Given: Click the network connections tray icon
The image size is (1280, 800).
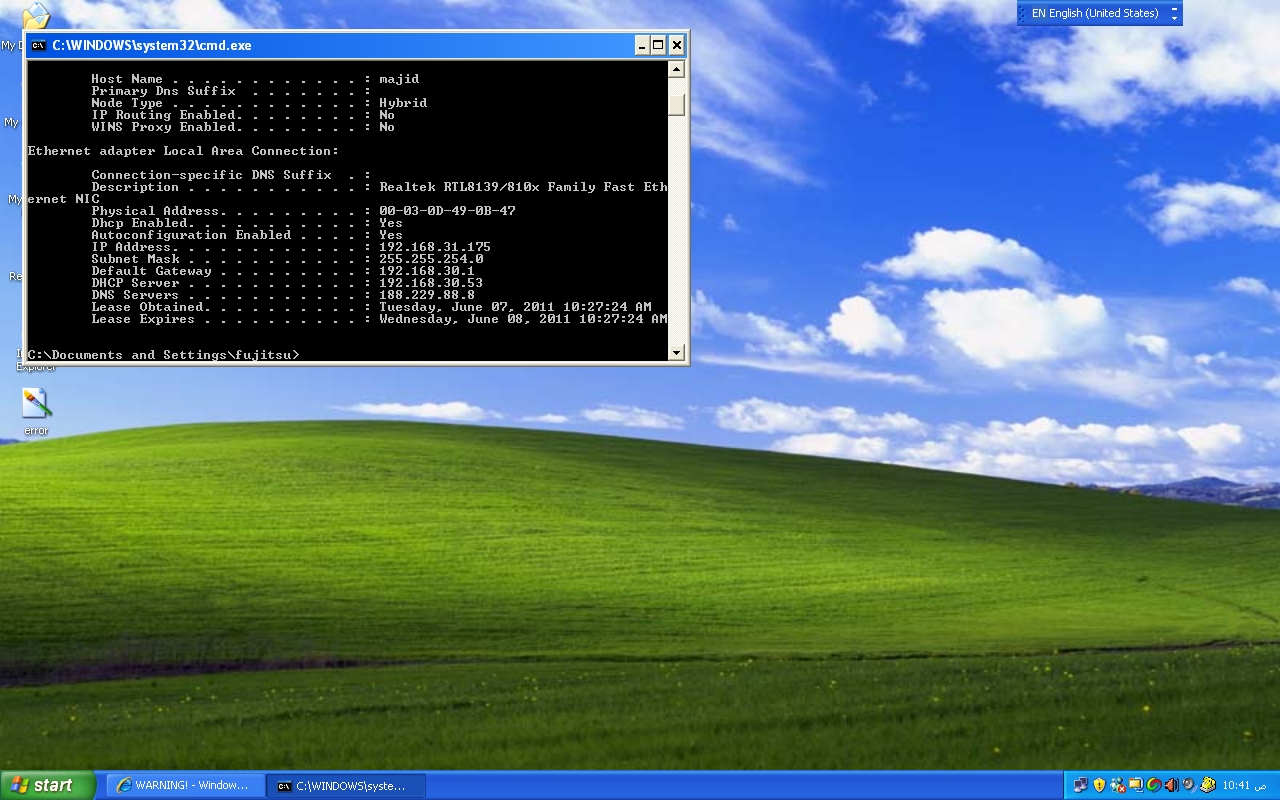Looking at the screenshot, I should pyautogui.click(x=1080, y=785).
